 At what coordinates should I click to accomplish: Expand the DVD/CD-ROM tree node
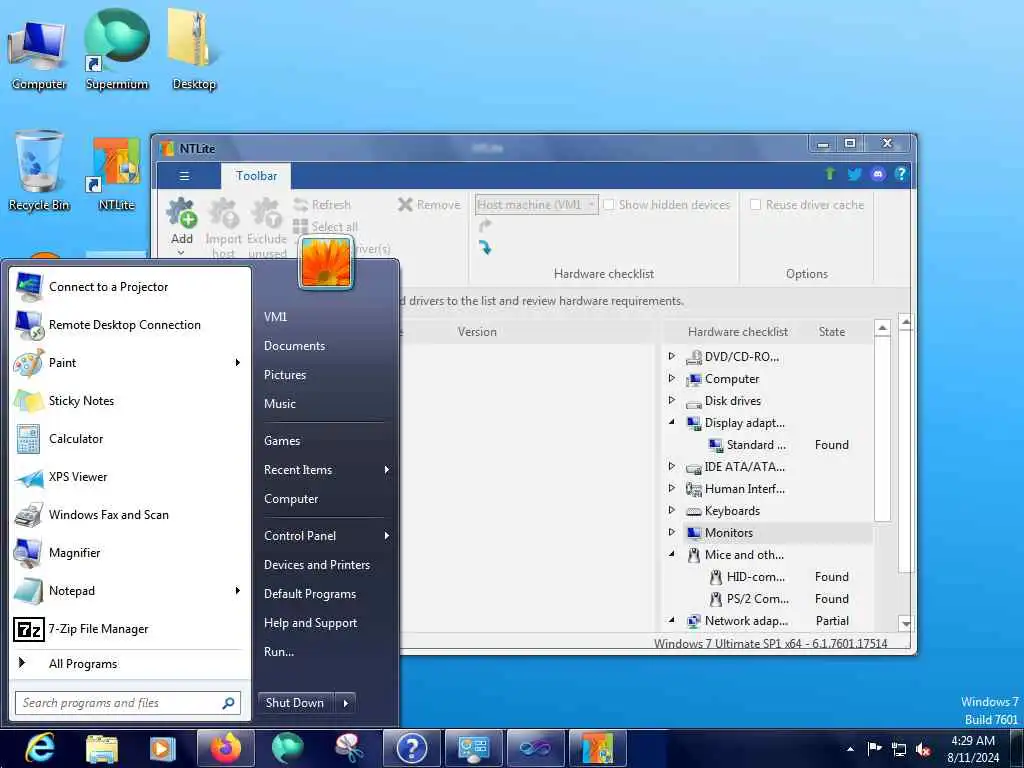671,357
